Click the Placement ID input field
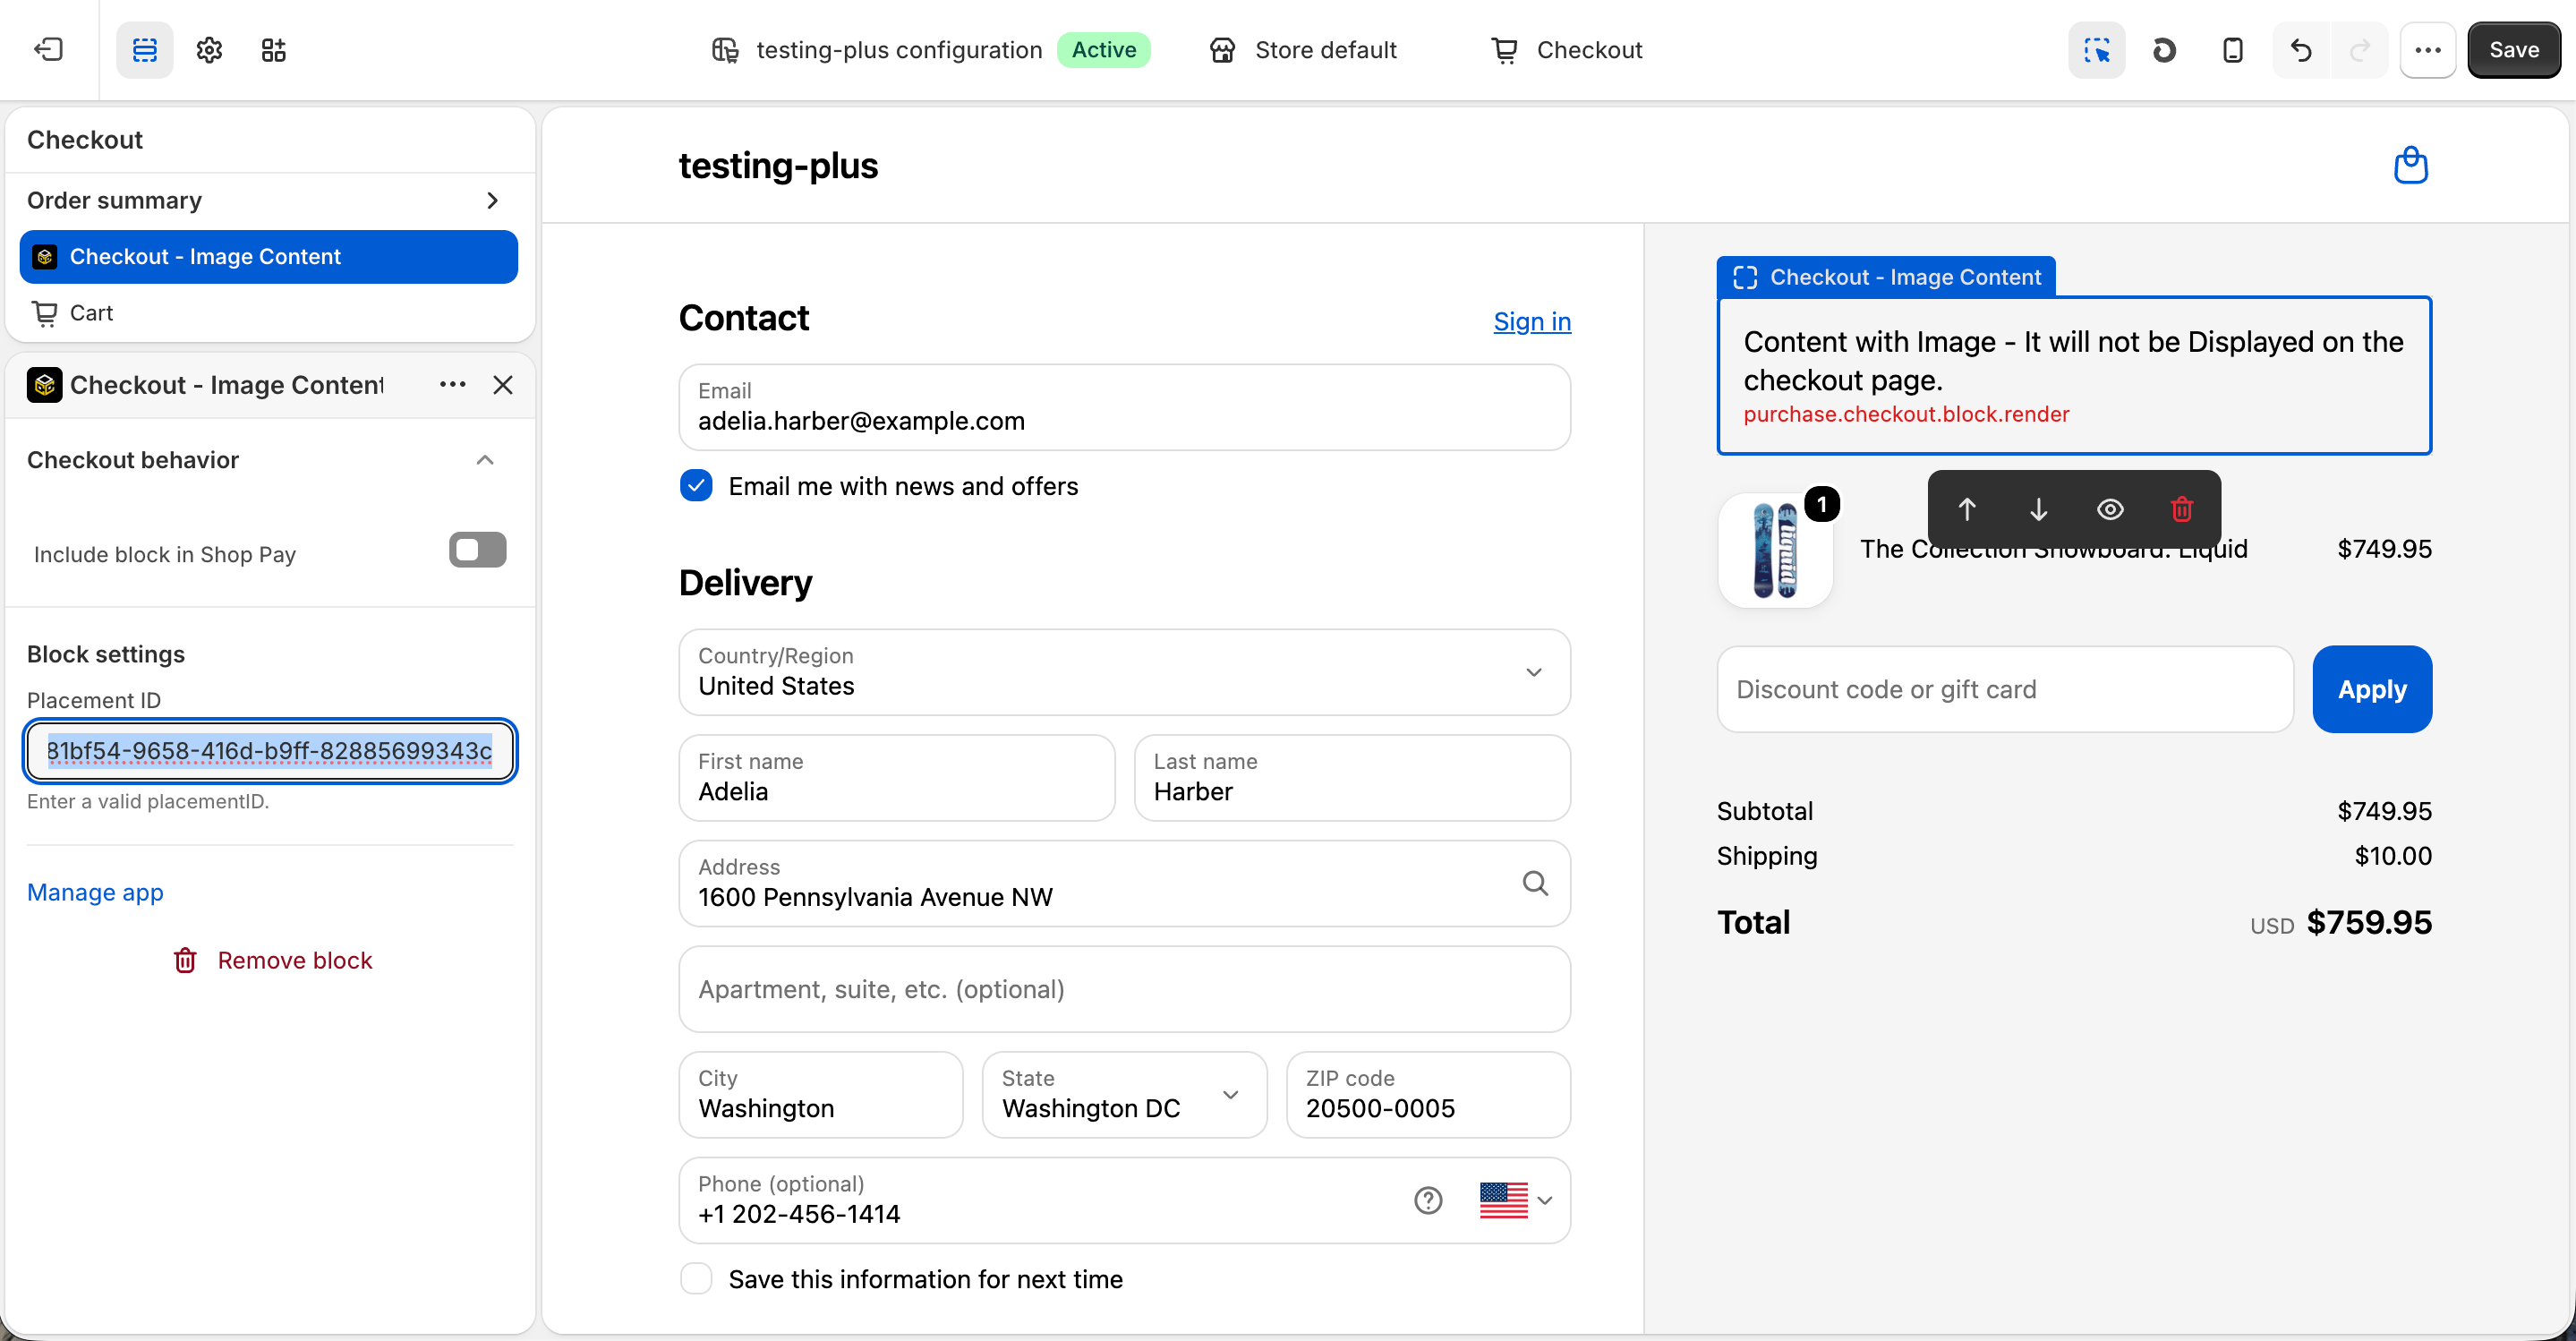This screenshot has width=2576, height=1341. [269, 751]
